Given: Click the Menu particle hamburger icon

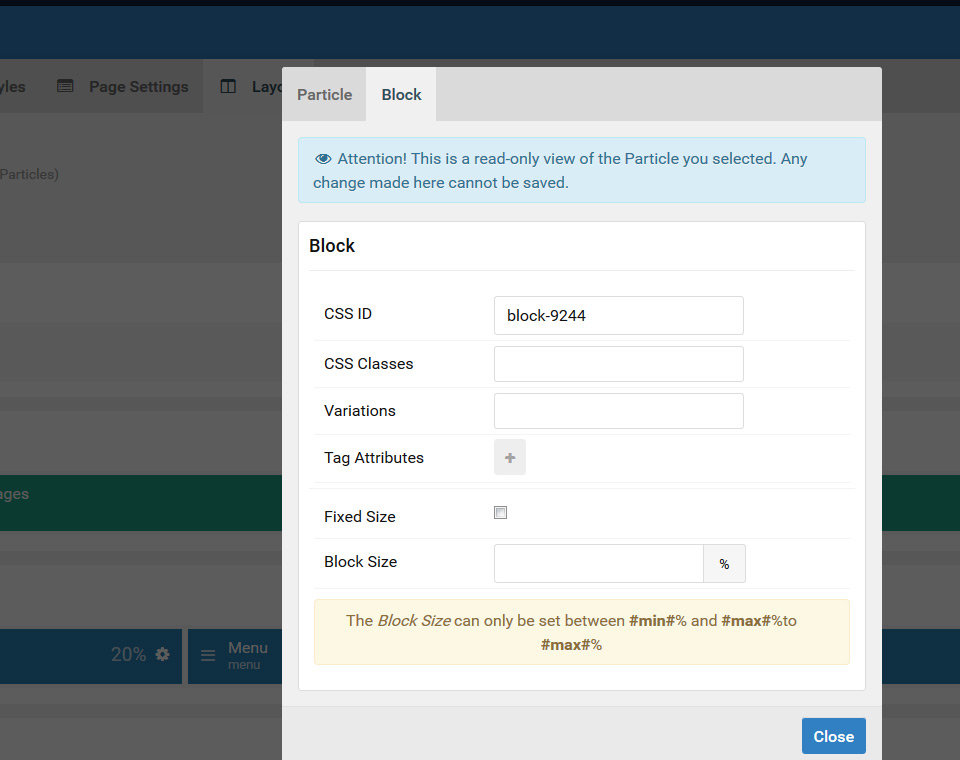Looking at the screenshot, I should [x=208, y=655].
